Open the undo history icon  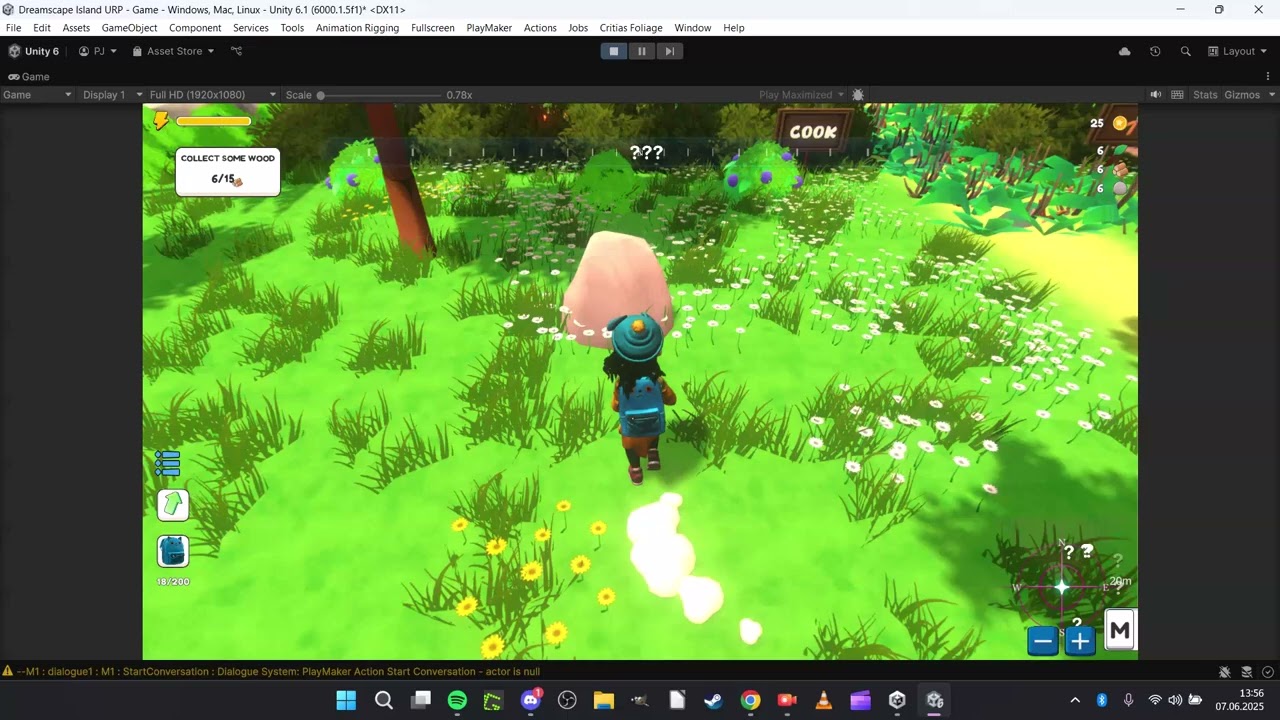(x=1155, y=51)
